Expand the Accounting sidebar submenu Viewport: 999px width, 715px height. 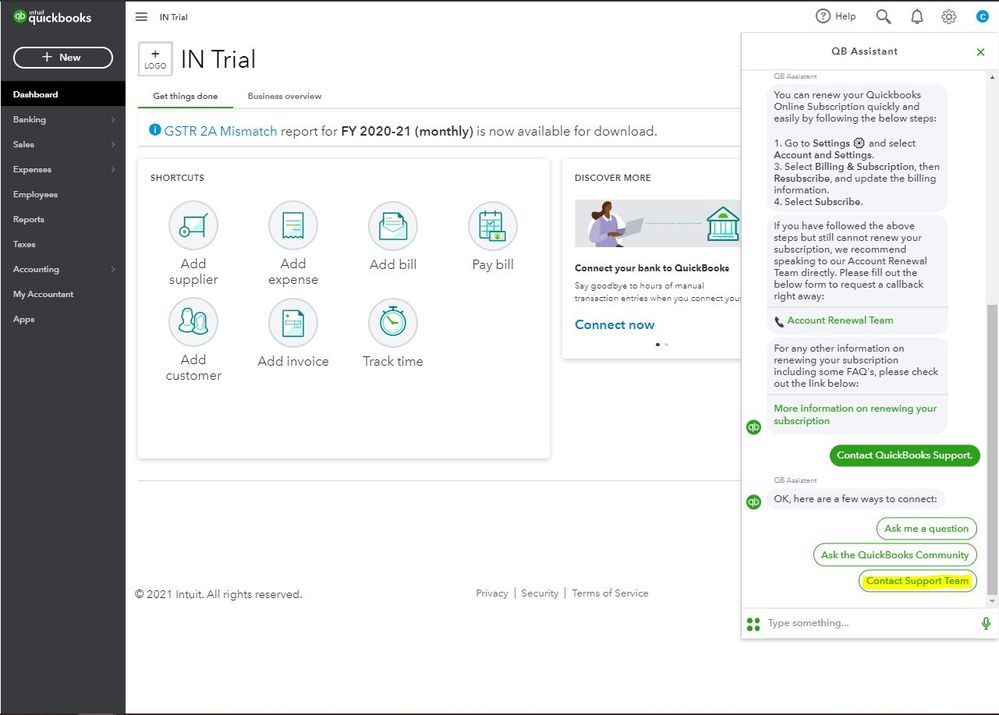click(x=113, y=270)
